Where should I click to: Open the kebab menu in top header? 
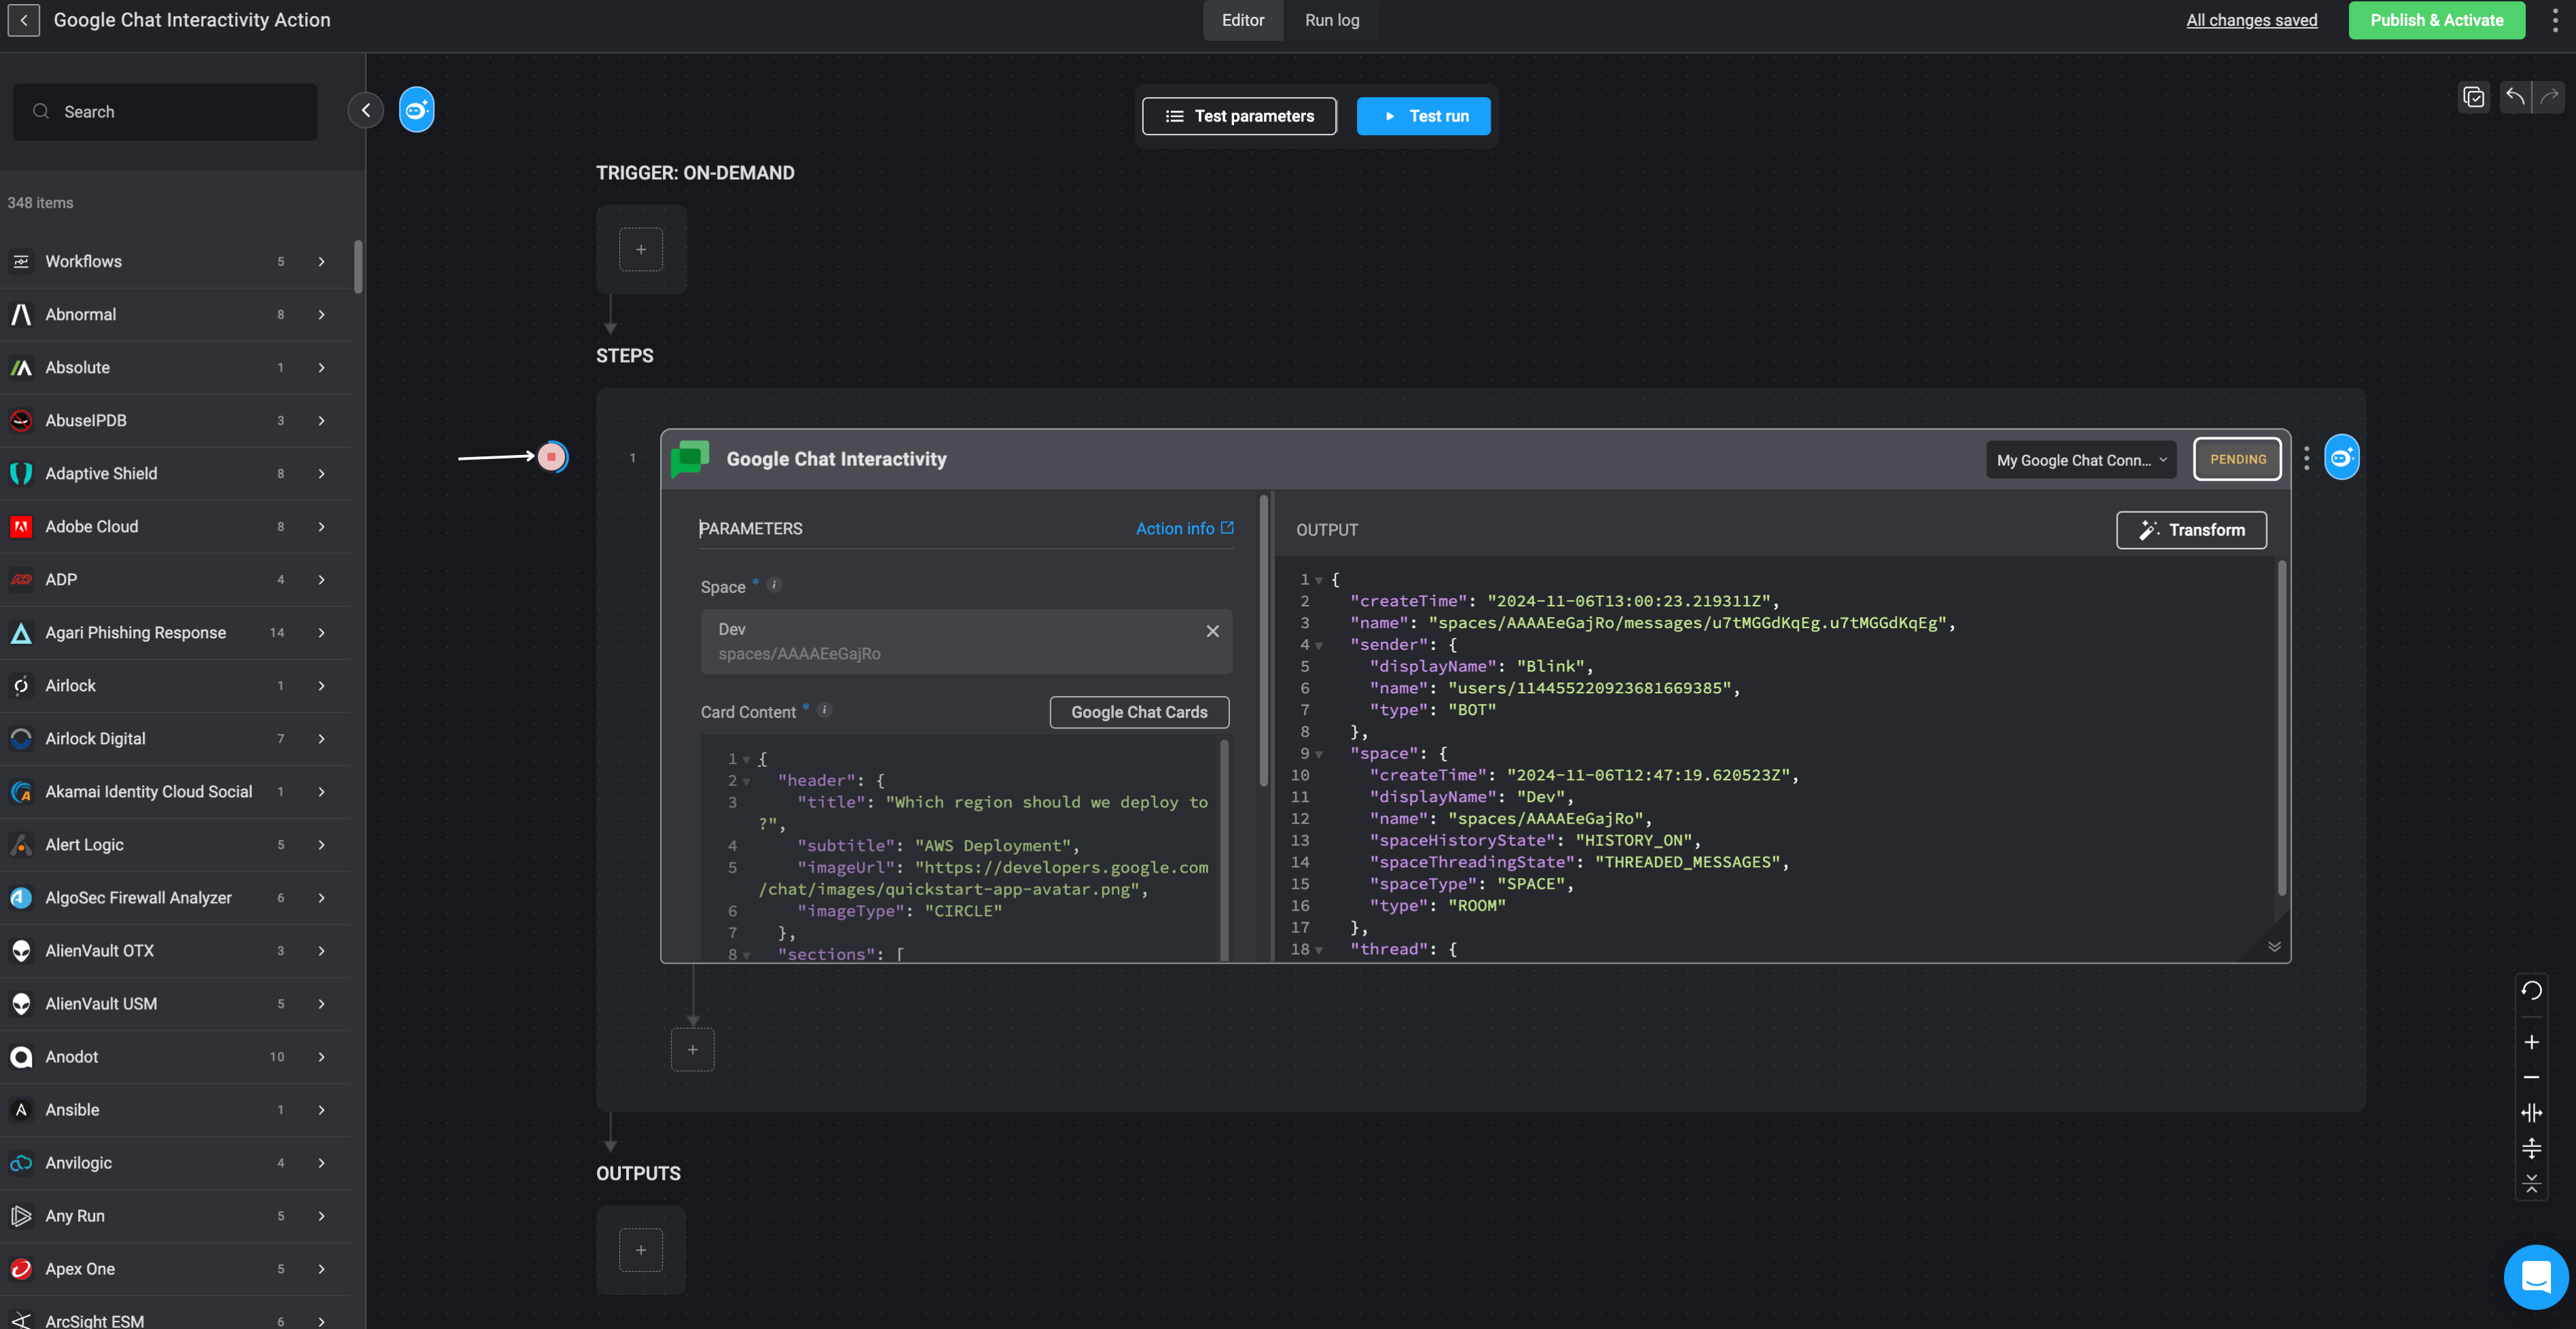(x=2554, y=20)
